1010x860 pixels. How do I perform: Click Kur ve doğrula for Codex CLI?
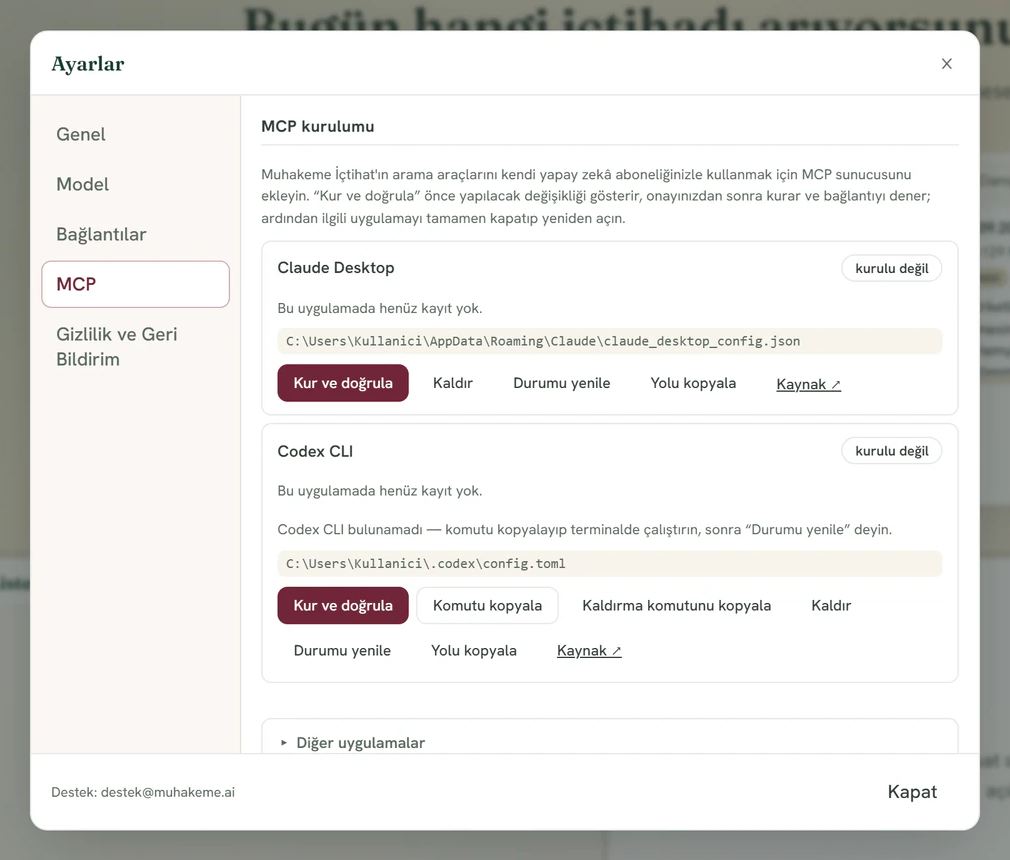pyautogui.click(x=343, y=606)
